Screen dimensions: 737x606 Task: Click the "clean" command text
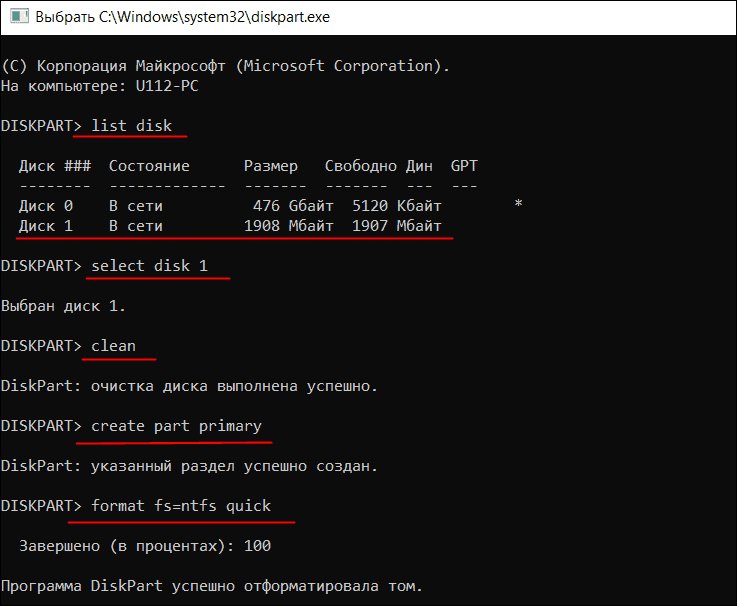click(113, 345)
